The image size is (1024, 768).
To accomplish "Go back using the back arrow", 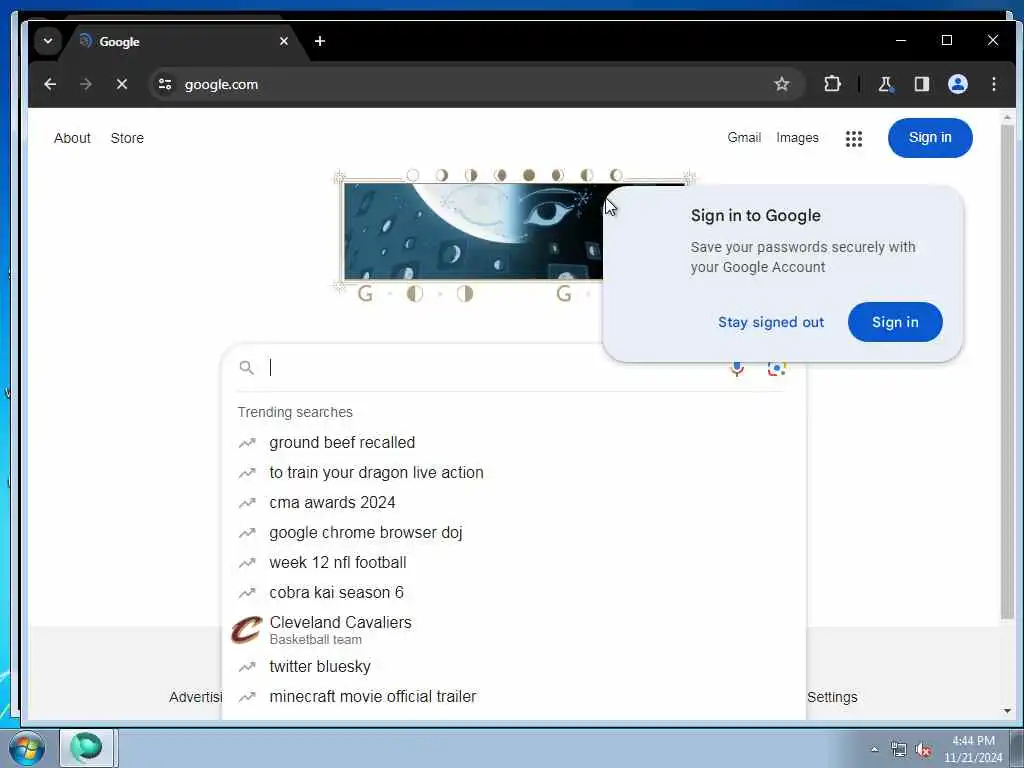I will [x=50, y=84].
